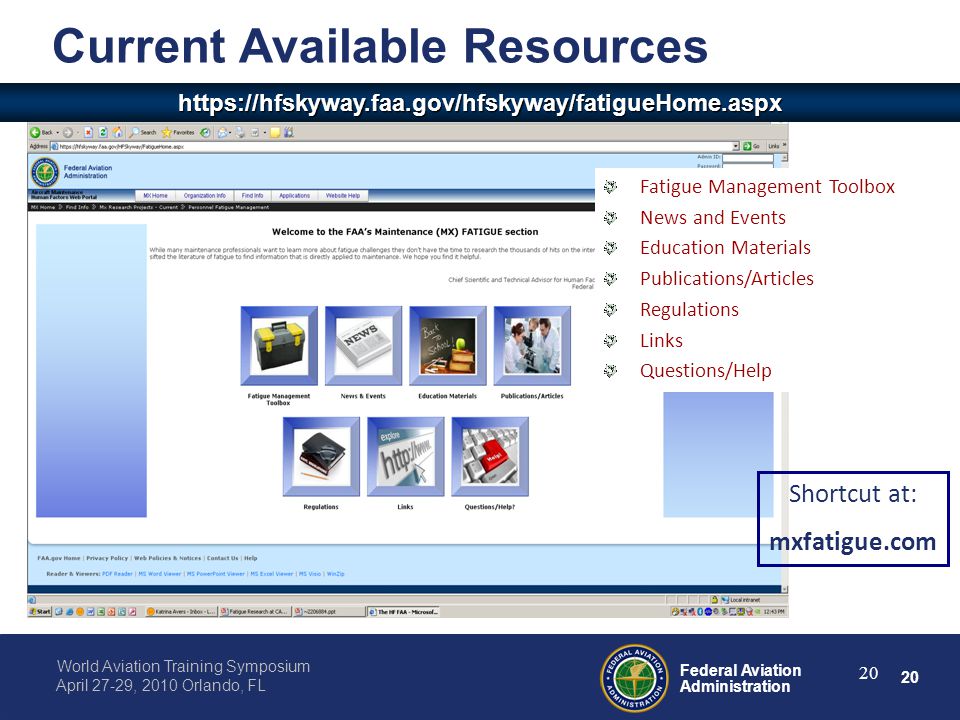Open the Applications tab
The image size is (960, 720).
(294, 195)
